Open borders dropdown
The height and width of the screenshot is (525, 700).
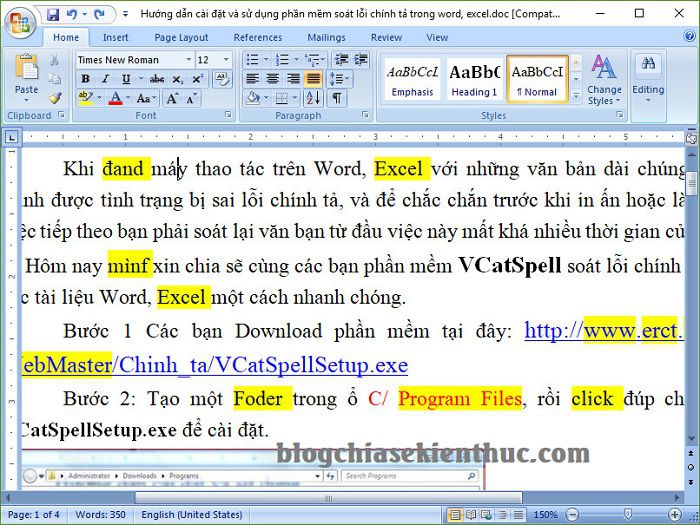(294, 98)
